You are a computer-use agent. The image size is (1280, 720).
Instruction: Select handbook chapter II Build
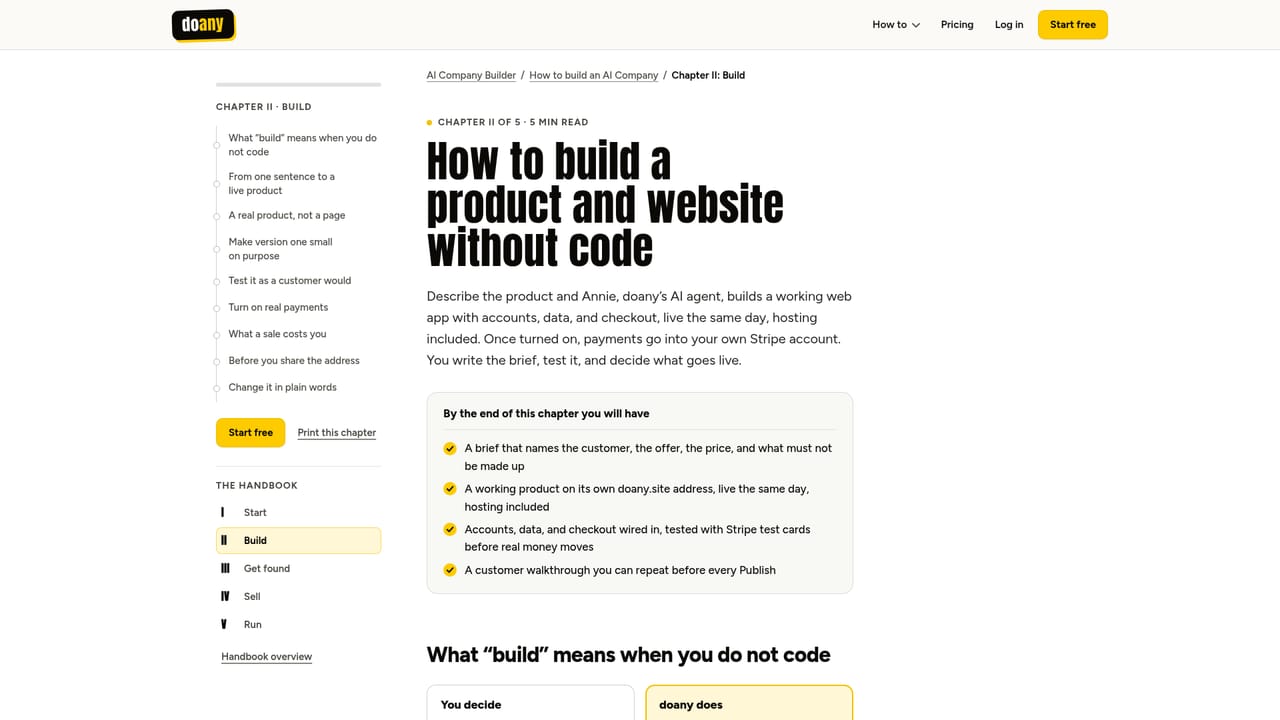(298, 540)
